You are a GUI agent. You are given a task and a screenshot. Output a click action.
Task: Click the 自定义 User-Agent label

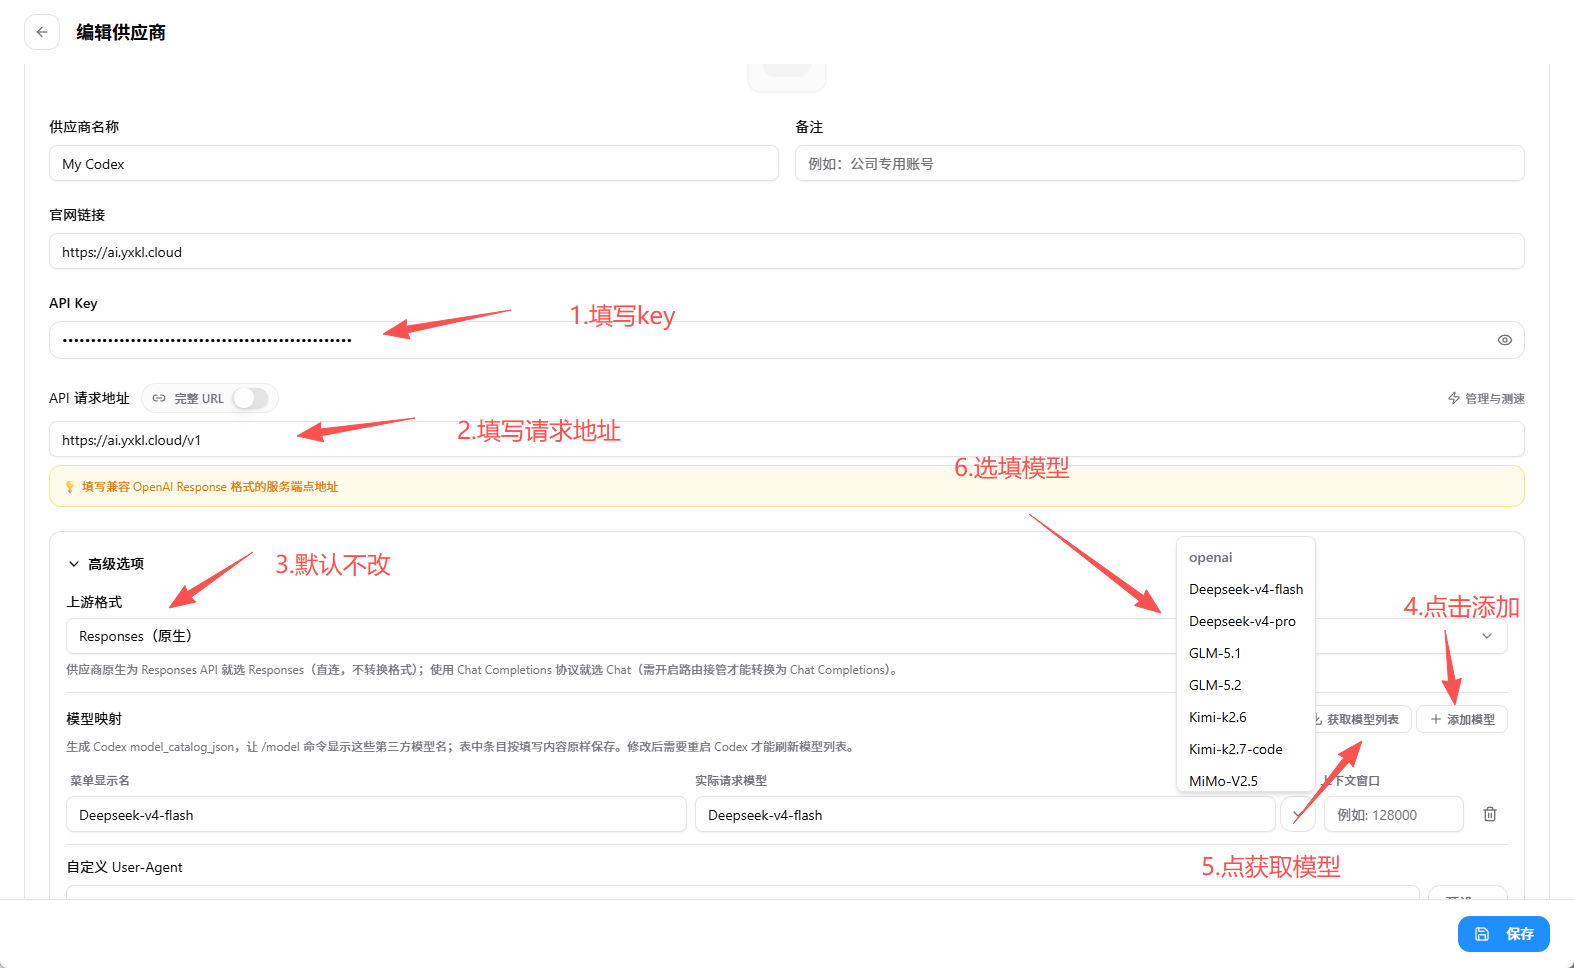pos(124,867)
